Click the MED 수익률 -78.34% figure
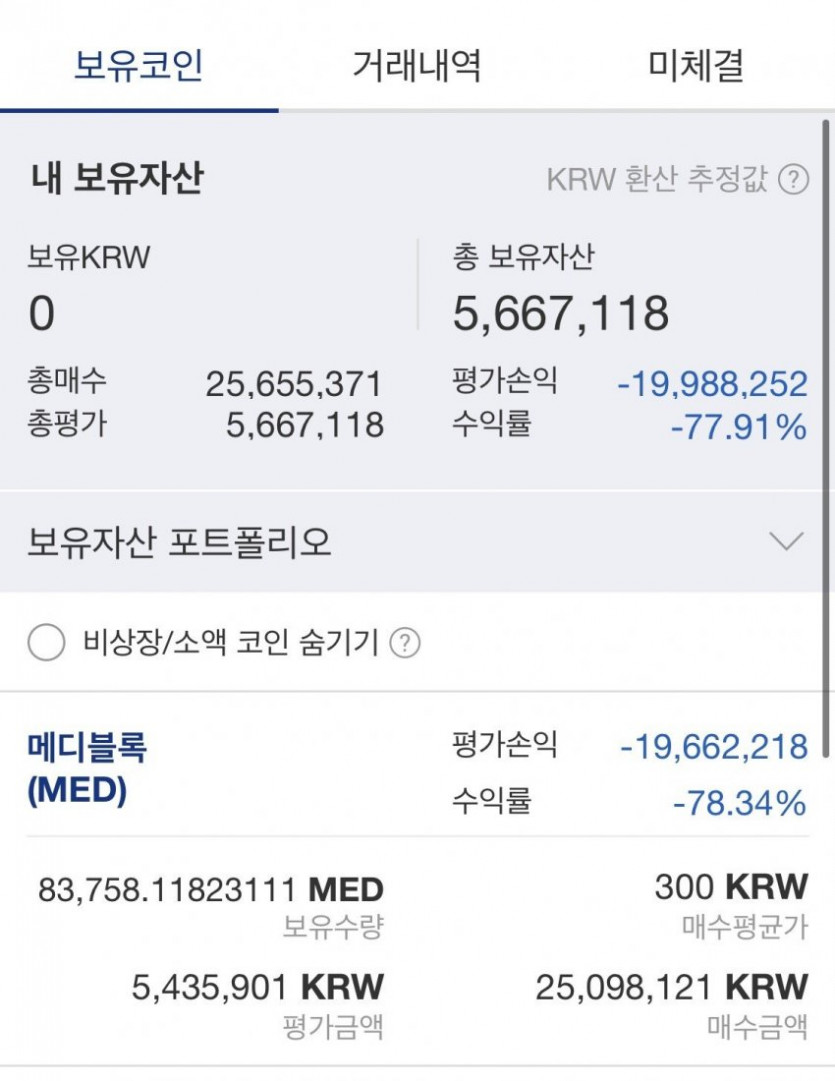 (739, 803)
